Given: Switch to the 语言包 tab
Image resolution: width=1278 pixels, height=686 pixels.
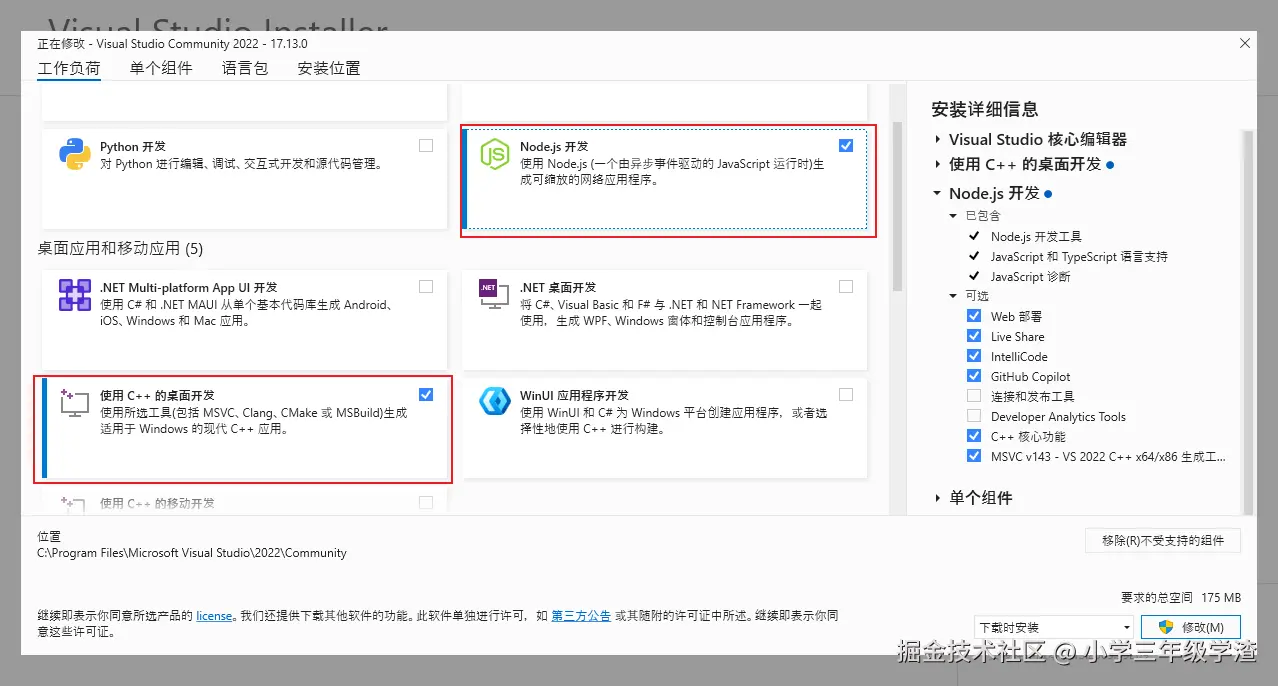Looking at the screenshot, I should [x=245, y=68].
